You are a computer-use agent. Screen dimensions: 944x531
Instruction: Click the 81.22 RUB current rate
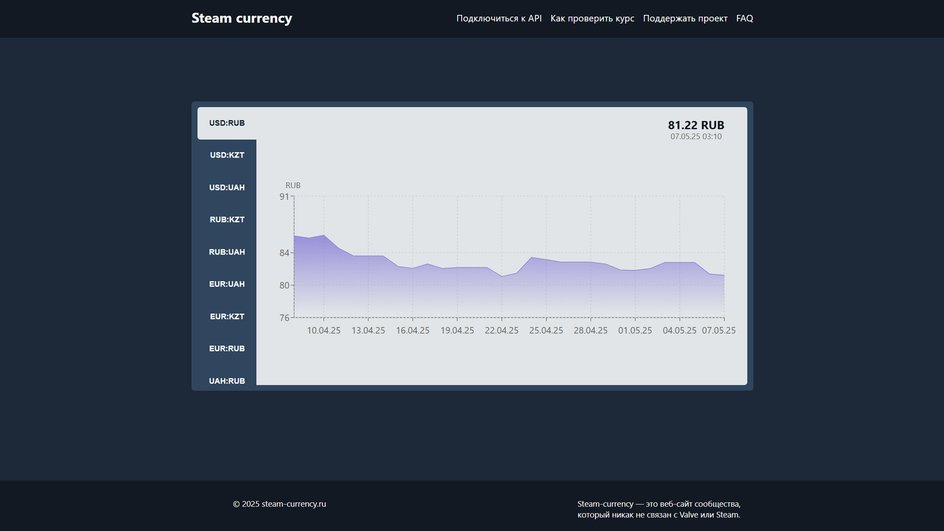(696, 125)
